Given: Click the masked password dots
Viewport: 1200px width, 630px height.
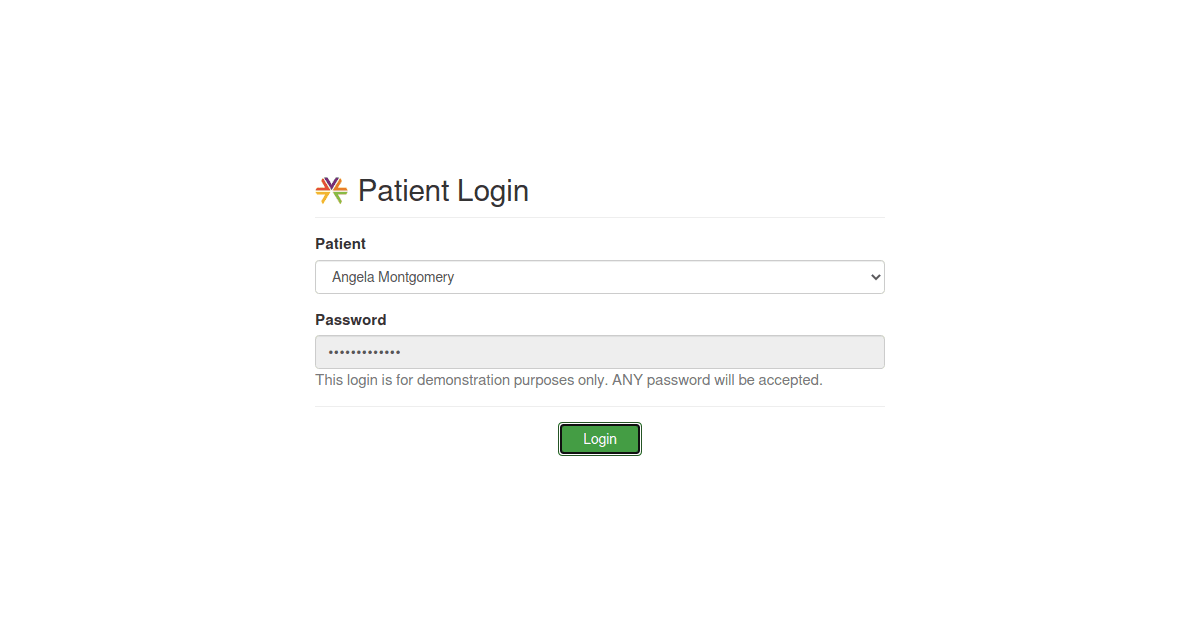Looking at the screenshot, I should [364, 352].
